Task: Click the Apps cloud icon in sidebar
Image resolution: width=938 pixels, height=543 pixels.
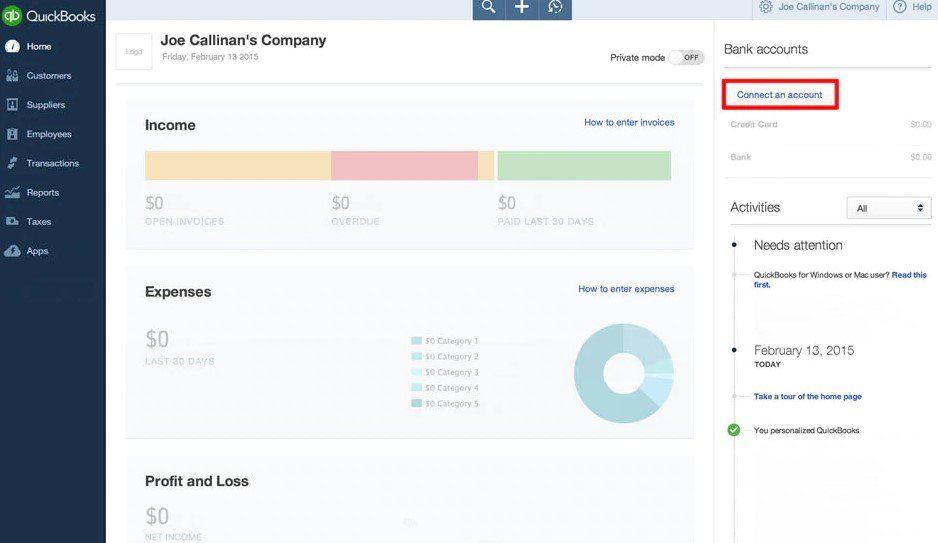Action: coord(12,251)
